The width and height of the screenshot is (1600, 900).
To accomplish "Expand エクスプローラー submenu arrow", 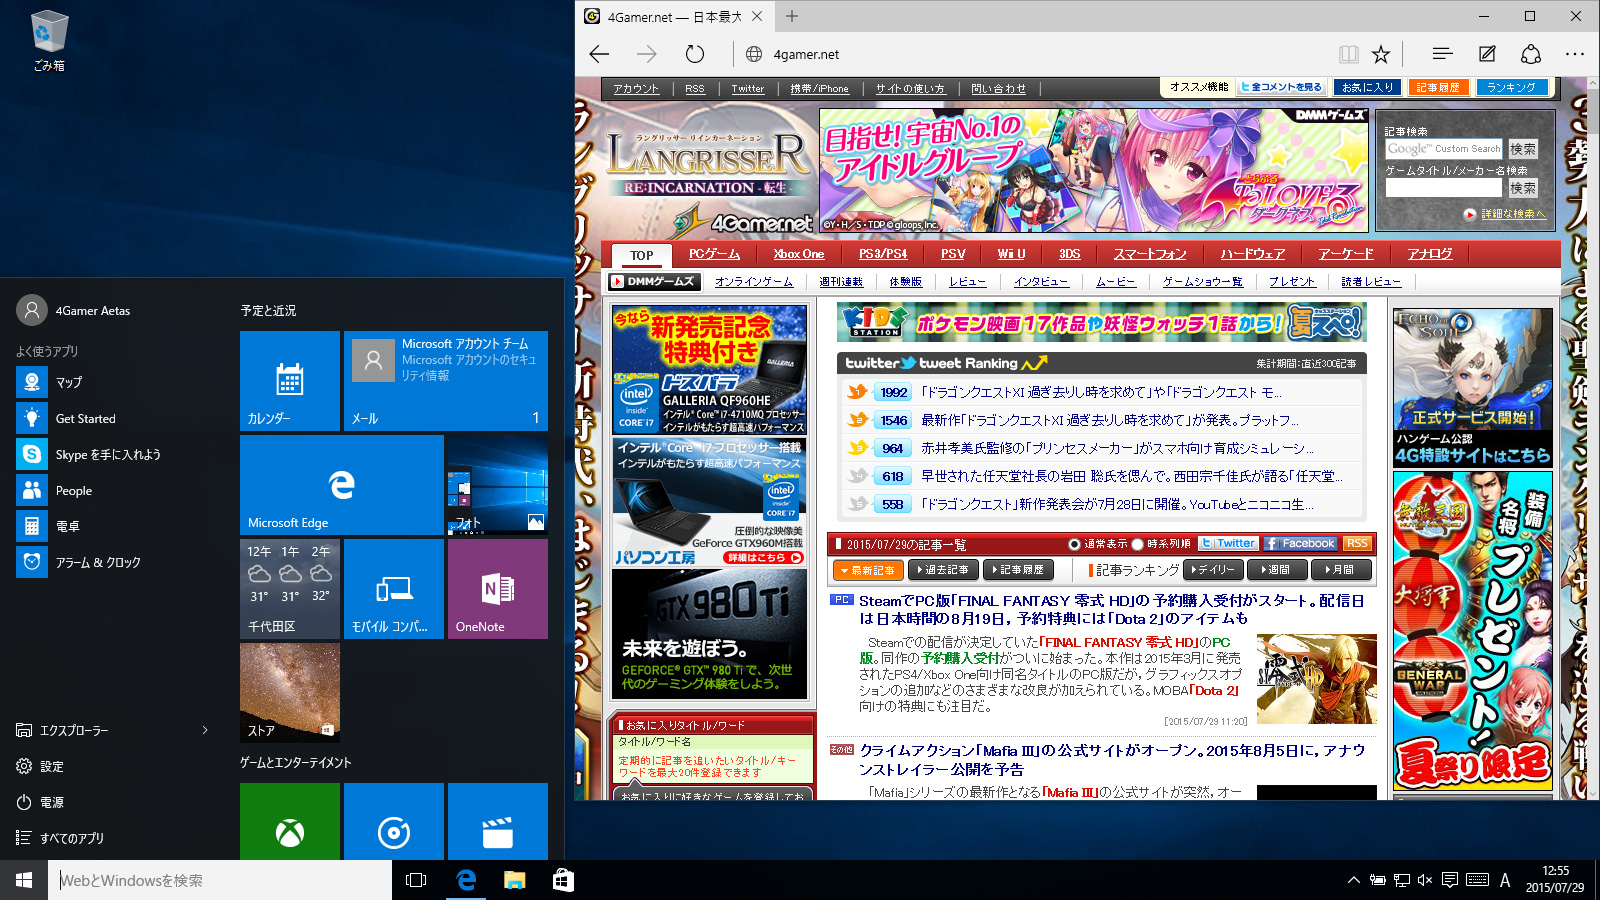I will click(x=205, y=730).
